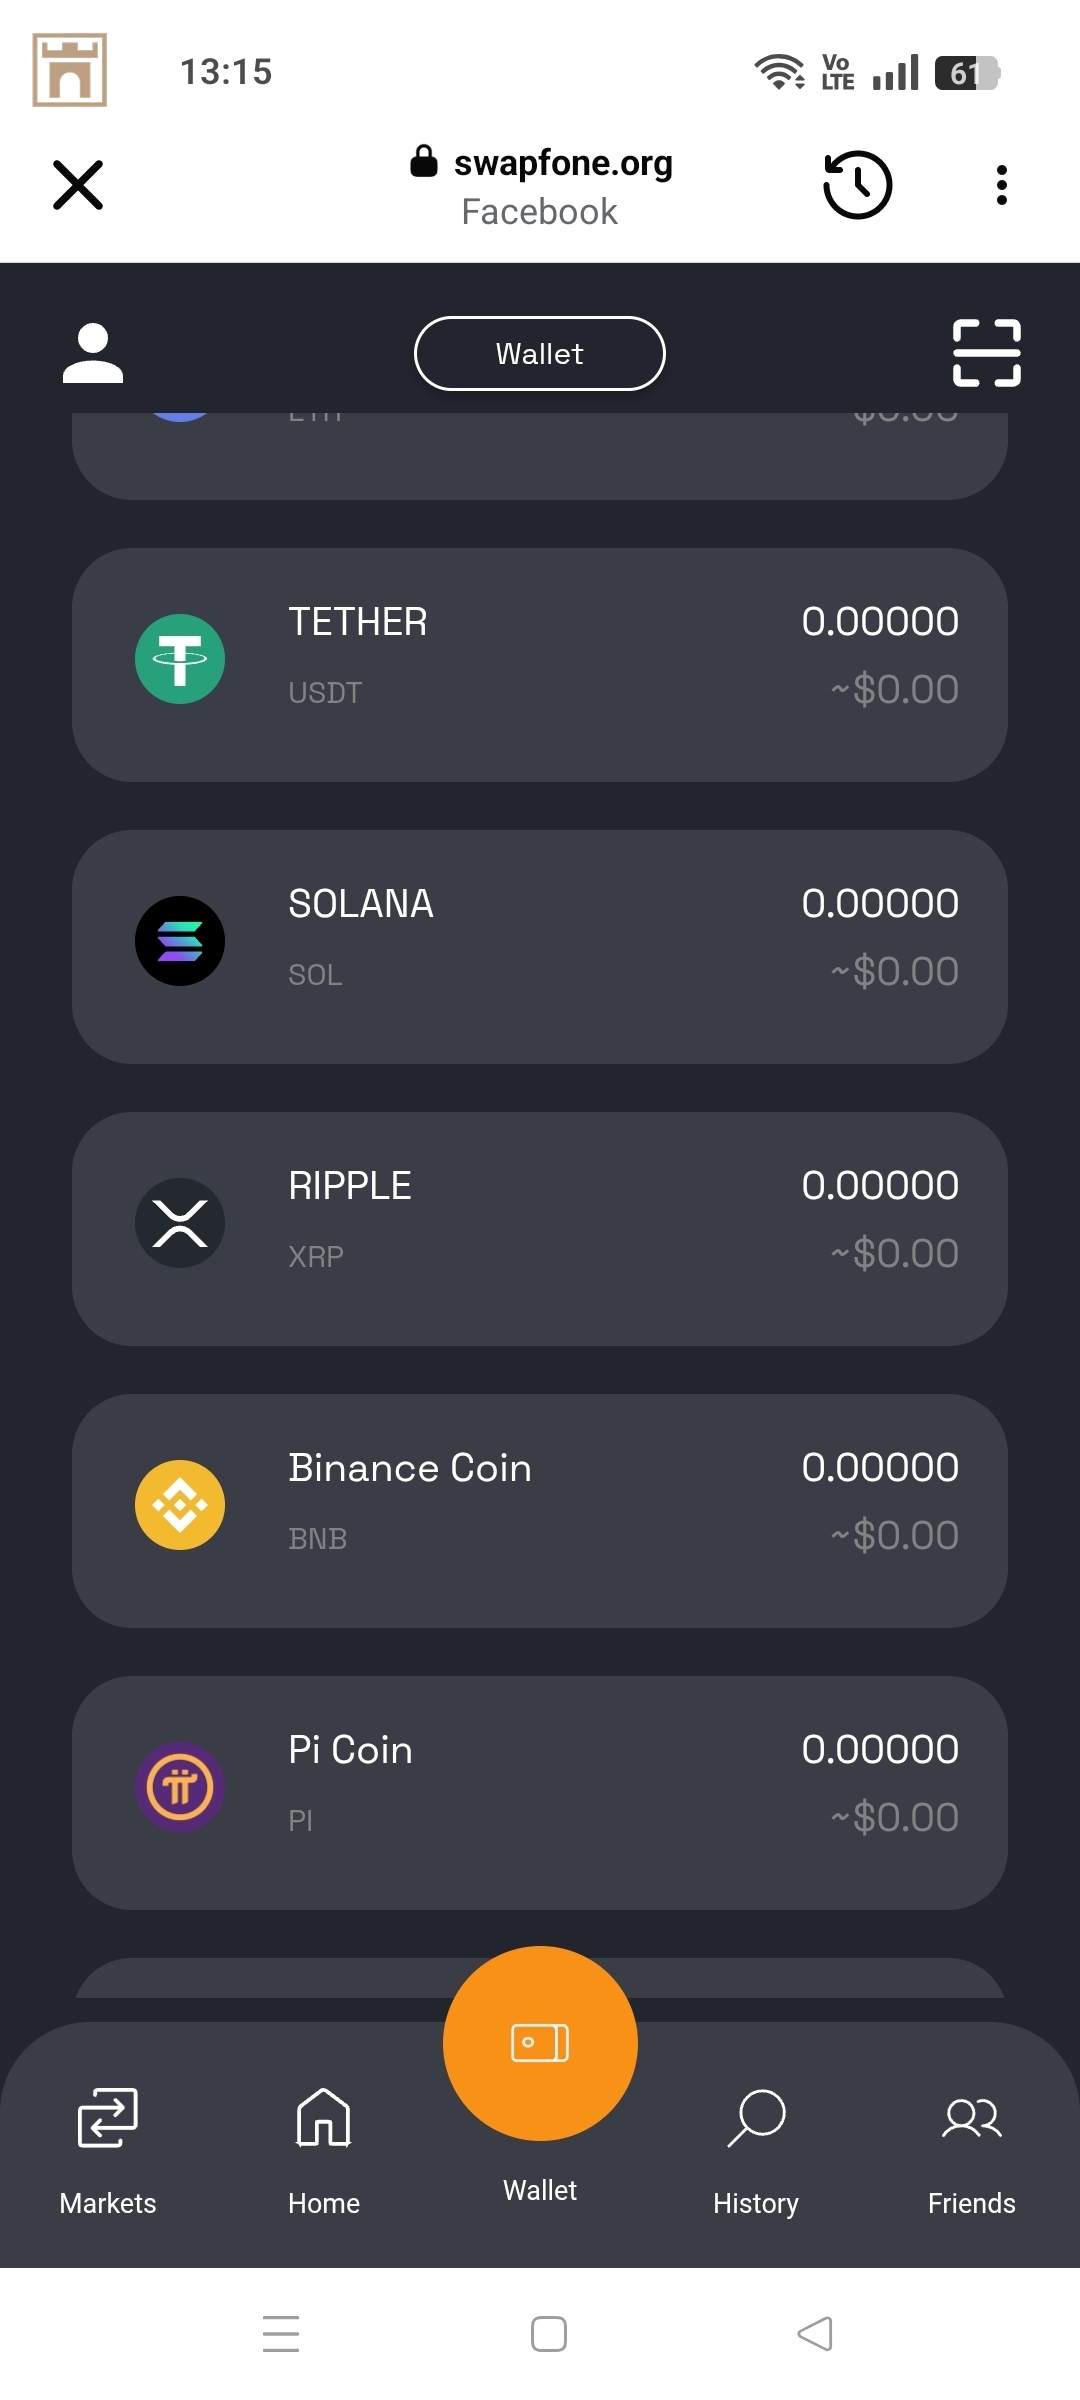
Task: Click the Wallet pill button at top
Action: tap(540, 353)
